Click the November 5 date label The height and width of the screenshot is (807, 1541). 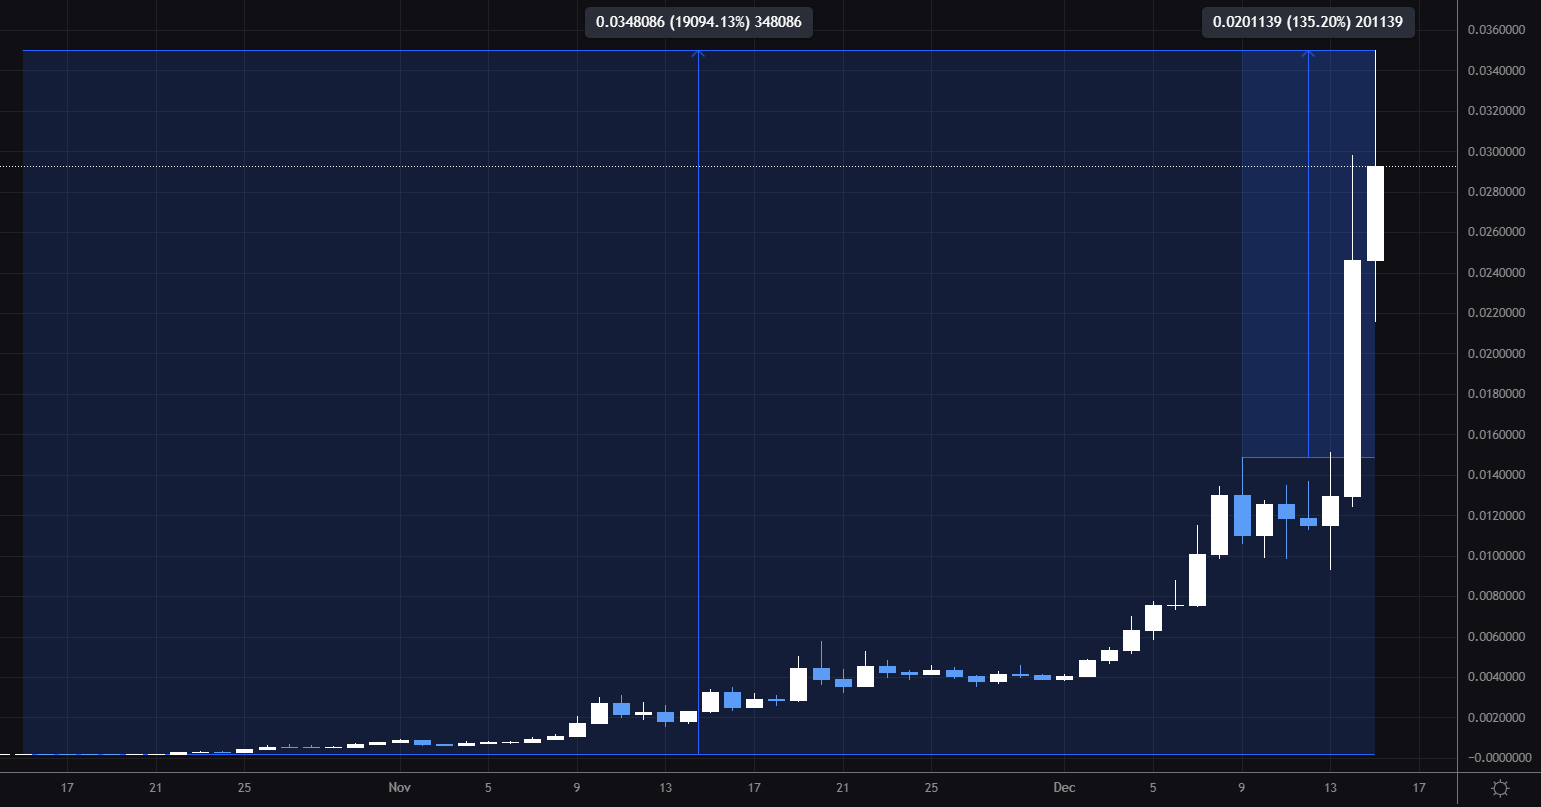coord(488,788)
